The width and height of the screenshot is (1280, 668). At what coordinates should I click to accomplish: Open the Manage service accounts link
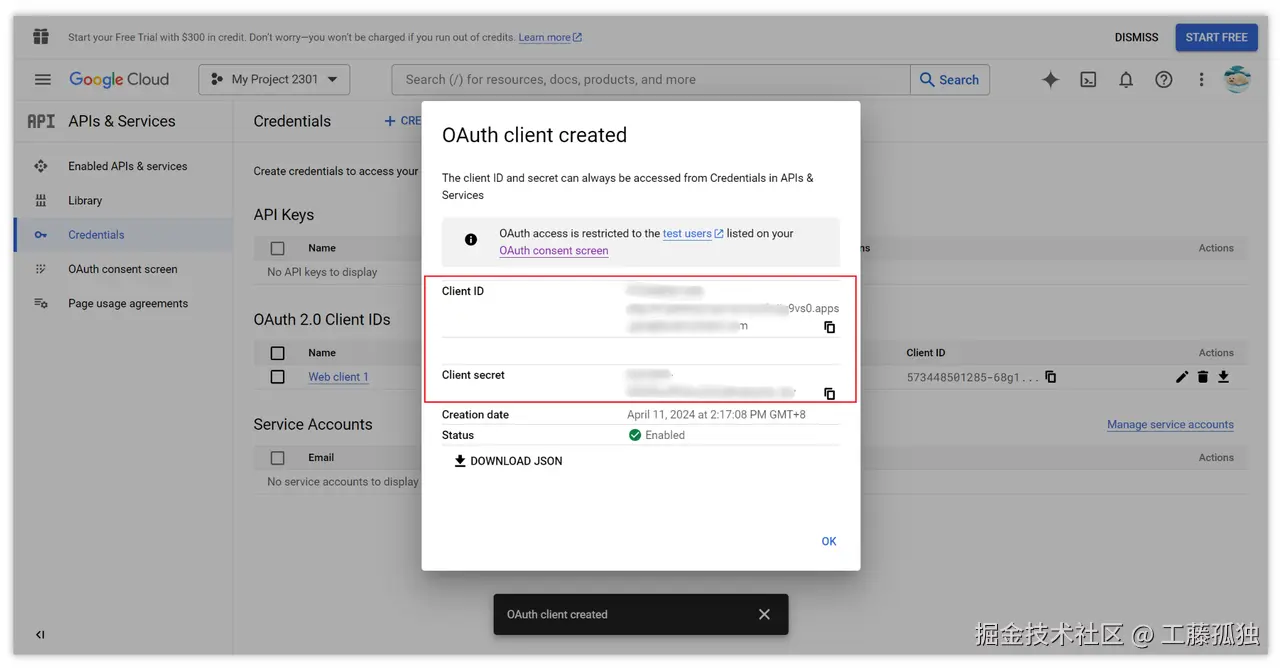tap(1170, 424)
